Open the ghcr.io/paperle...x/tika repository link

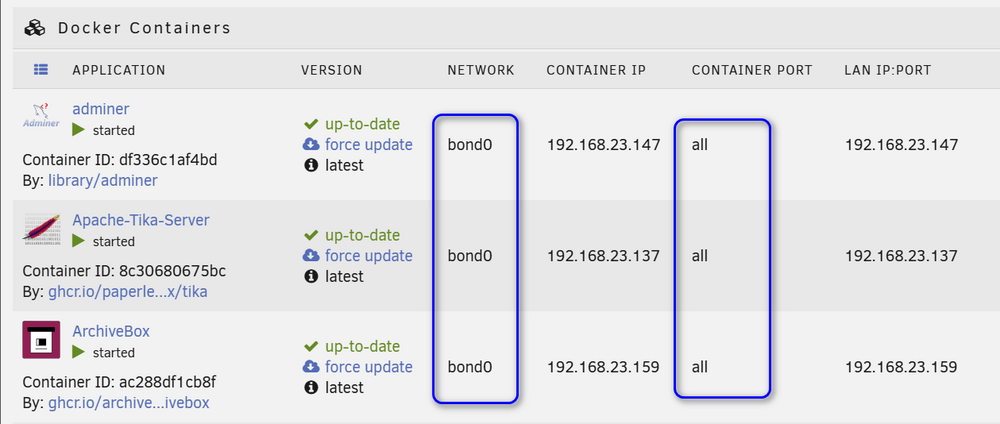[x=128, y=292]
